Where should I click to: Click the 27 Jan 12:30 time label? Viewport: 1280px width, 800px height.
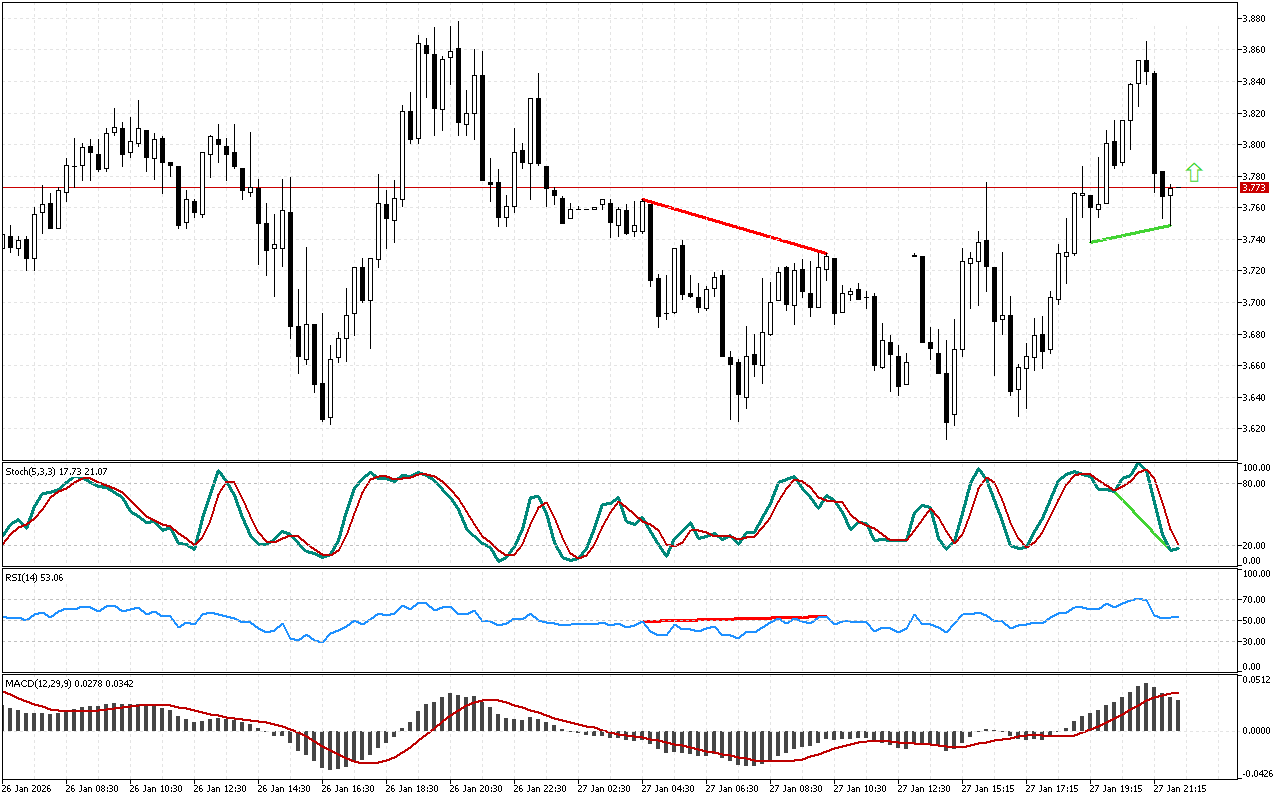pos(922,788)
